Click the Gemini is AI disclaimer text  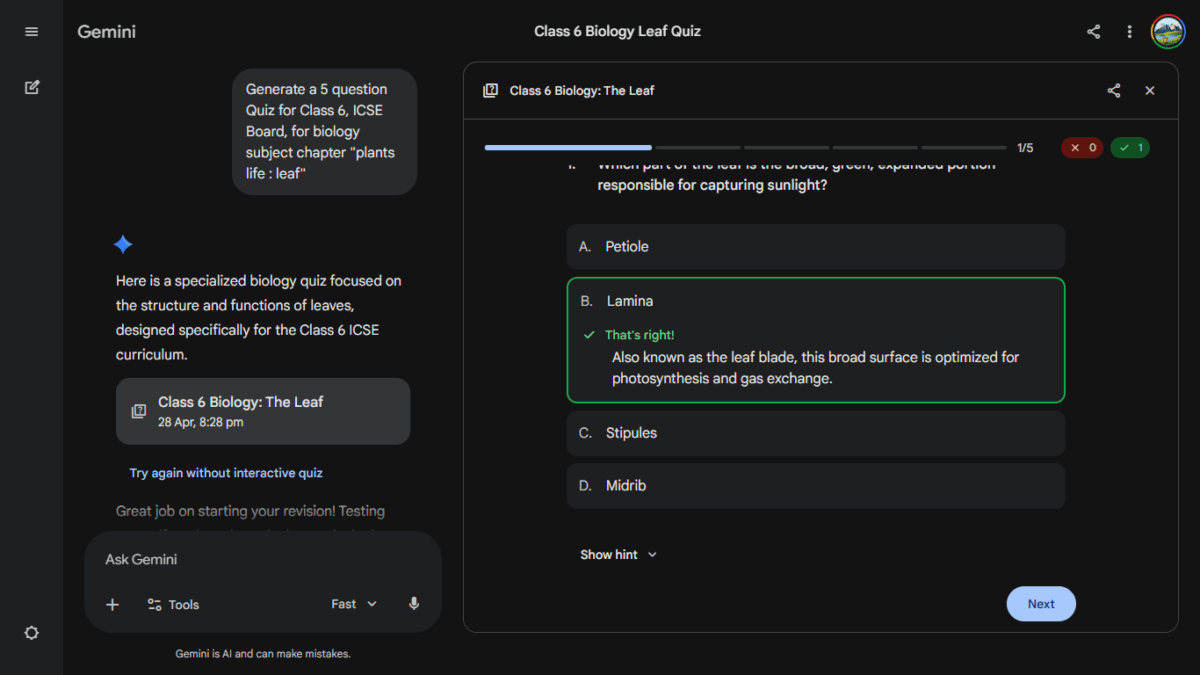click(x=263, y=654)
